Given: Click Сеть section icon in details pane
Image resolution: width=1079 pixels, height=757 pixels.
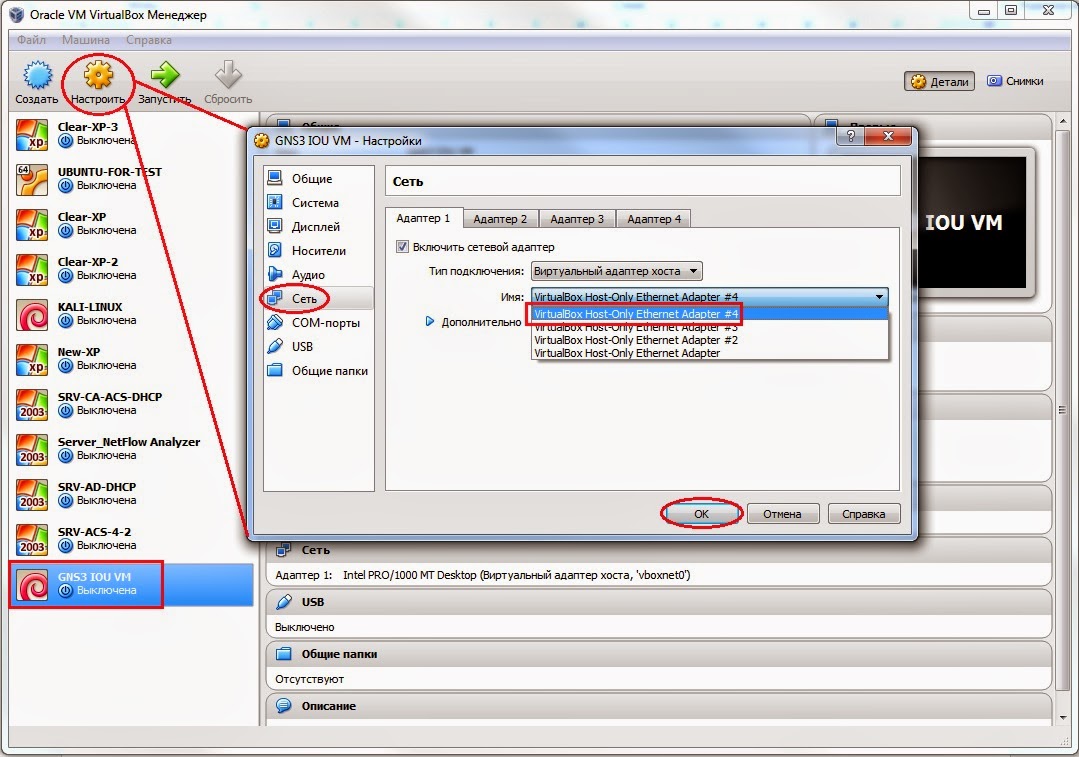Looking at the screenshot, I should pos(284,550).
